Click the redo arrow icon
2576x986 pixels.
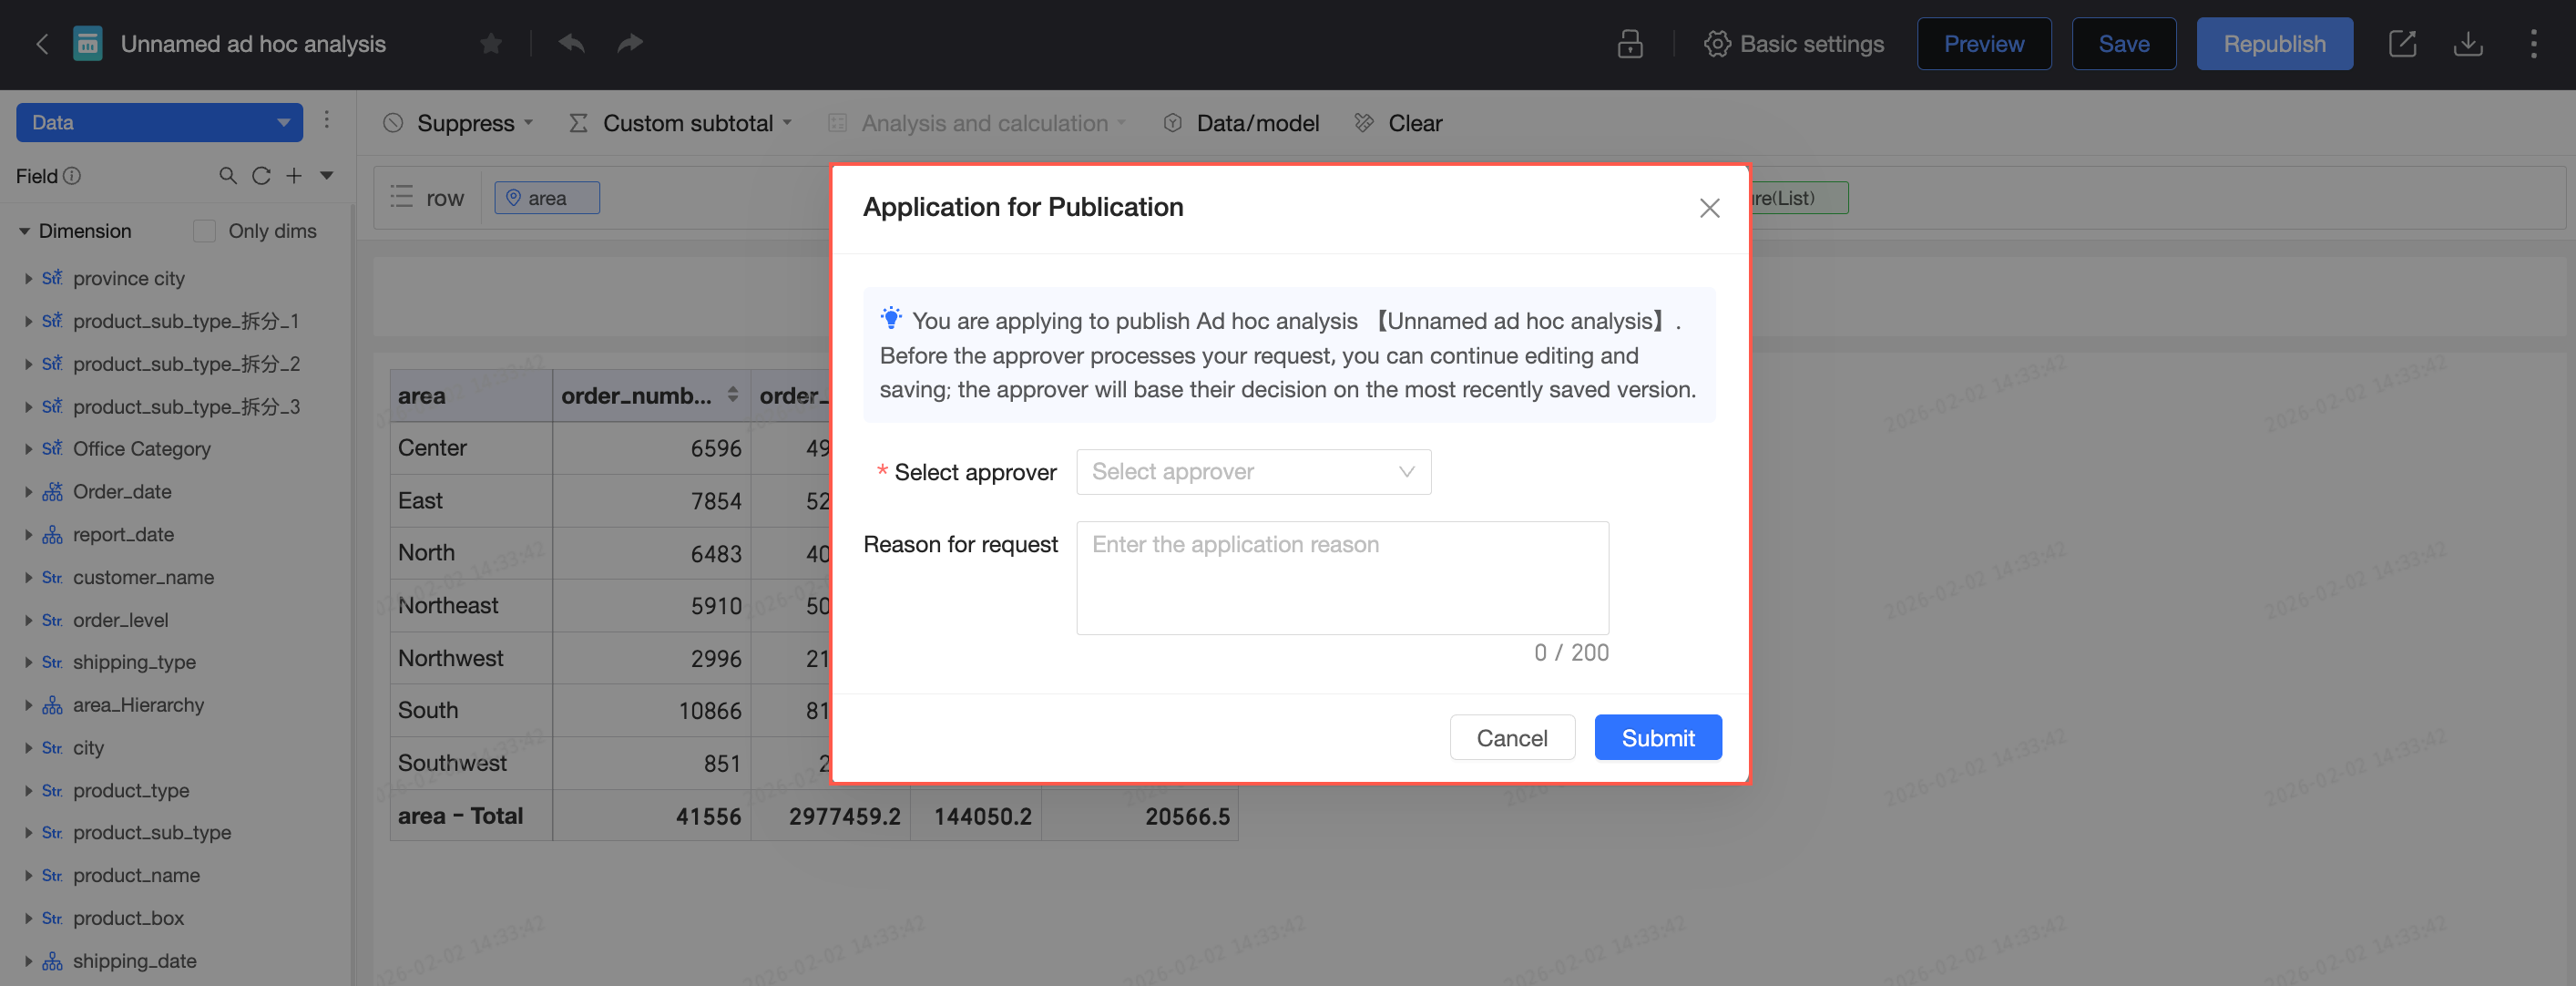[630, 44]
